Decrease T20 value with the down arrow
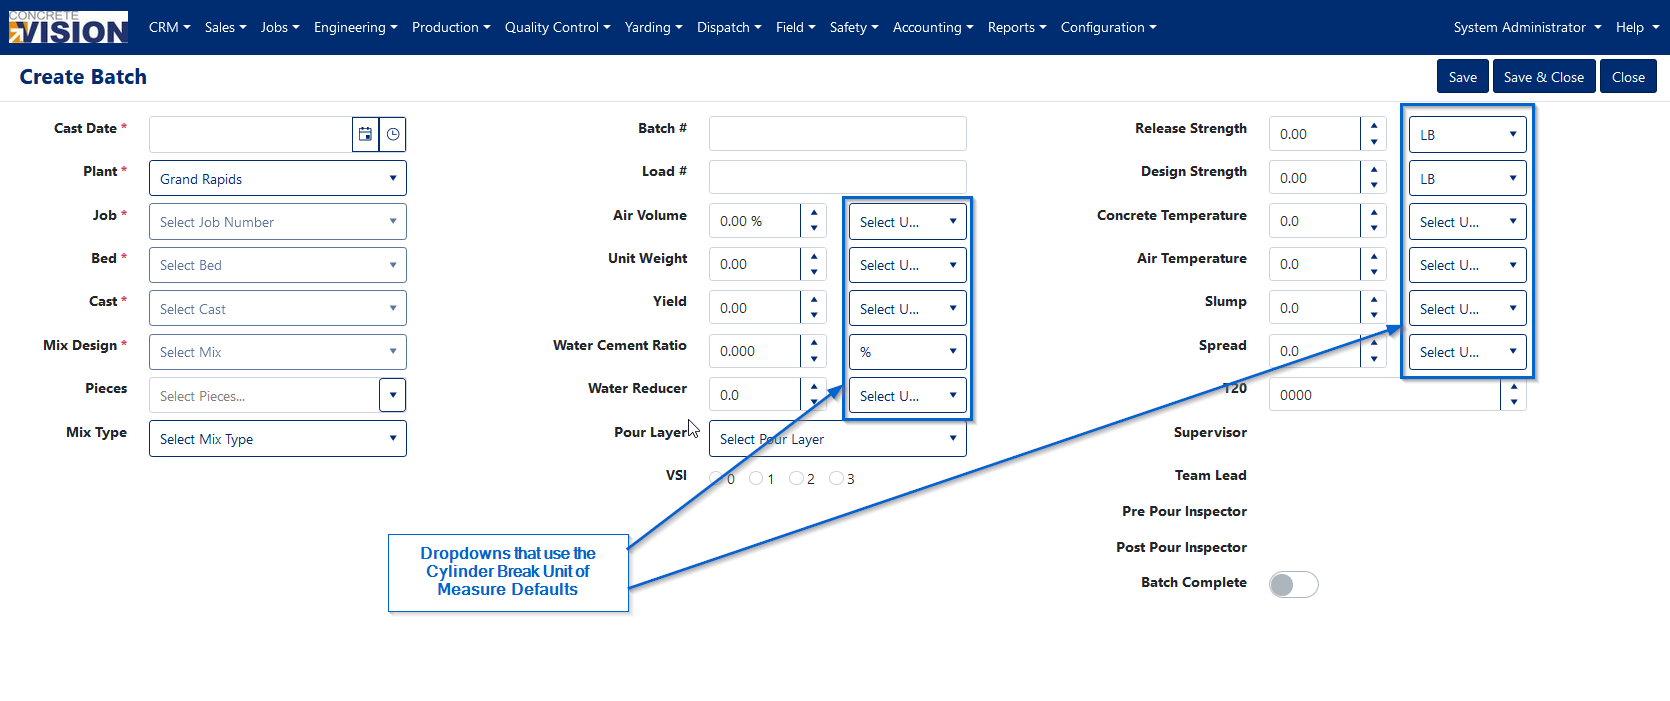This screenshot has height=701, width=1670. 1514,403
